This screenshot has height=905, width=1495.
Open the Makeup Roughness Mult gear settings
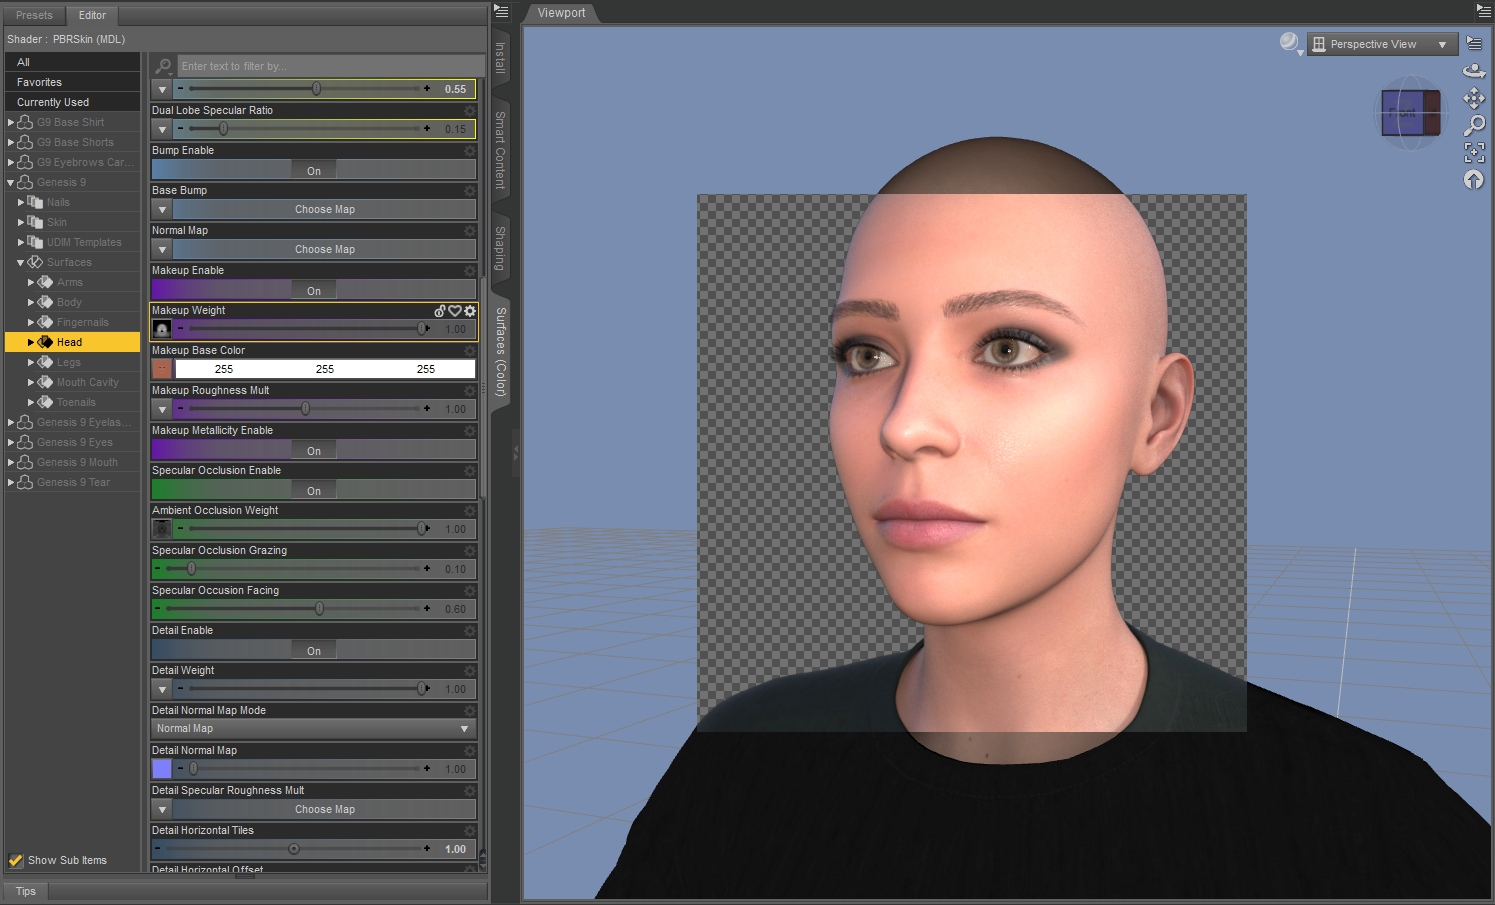point(470,391)
